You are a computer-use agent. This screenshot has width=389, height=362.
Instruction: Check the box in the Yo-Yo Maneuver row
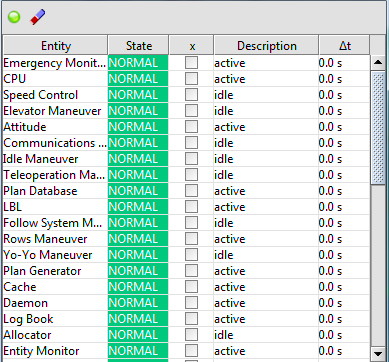(191, 255)
